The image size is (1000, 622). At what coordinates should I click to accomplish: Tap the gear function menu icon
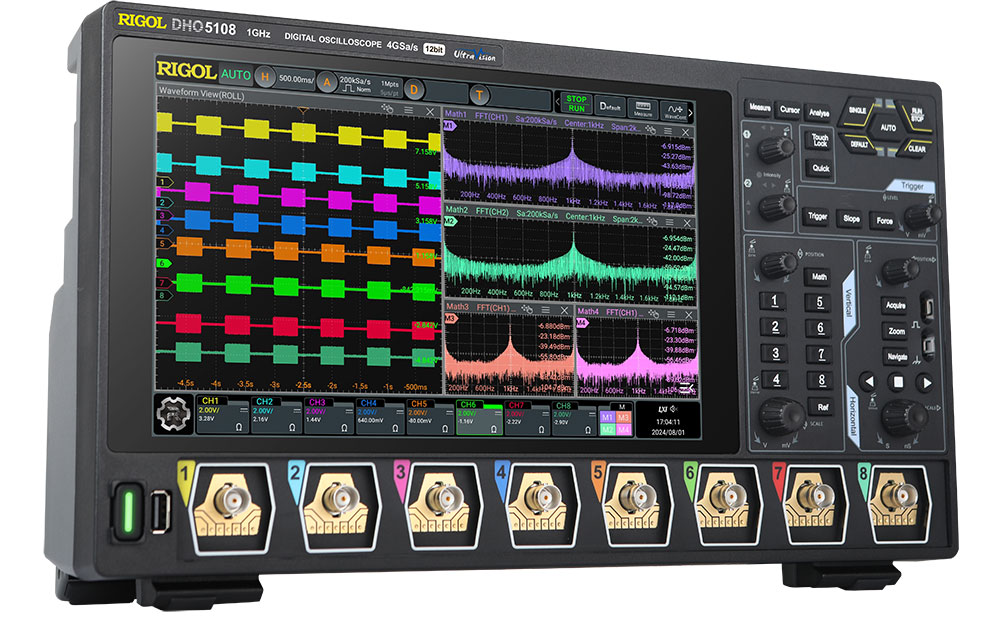173,413
